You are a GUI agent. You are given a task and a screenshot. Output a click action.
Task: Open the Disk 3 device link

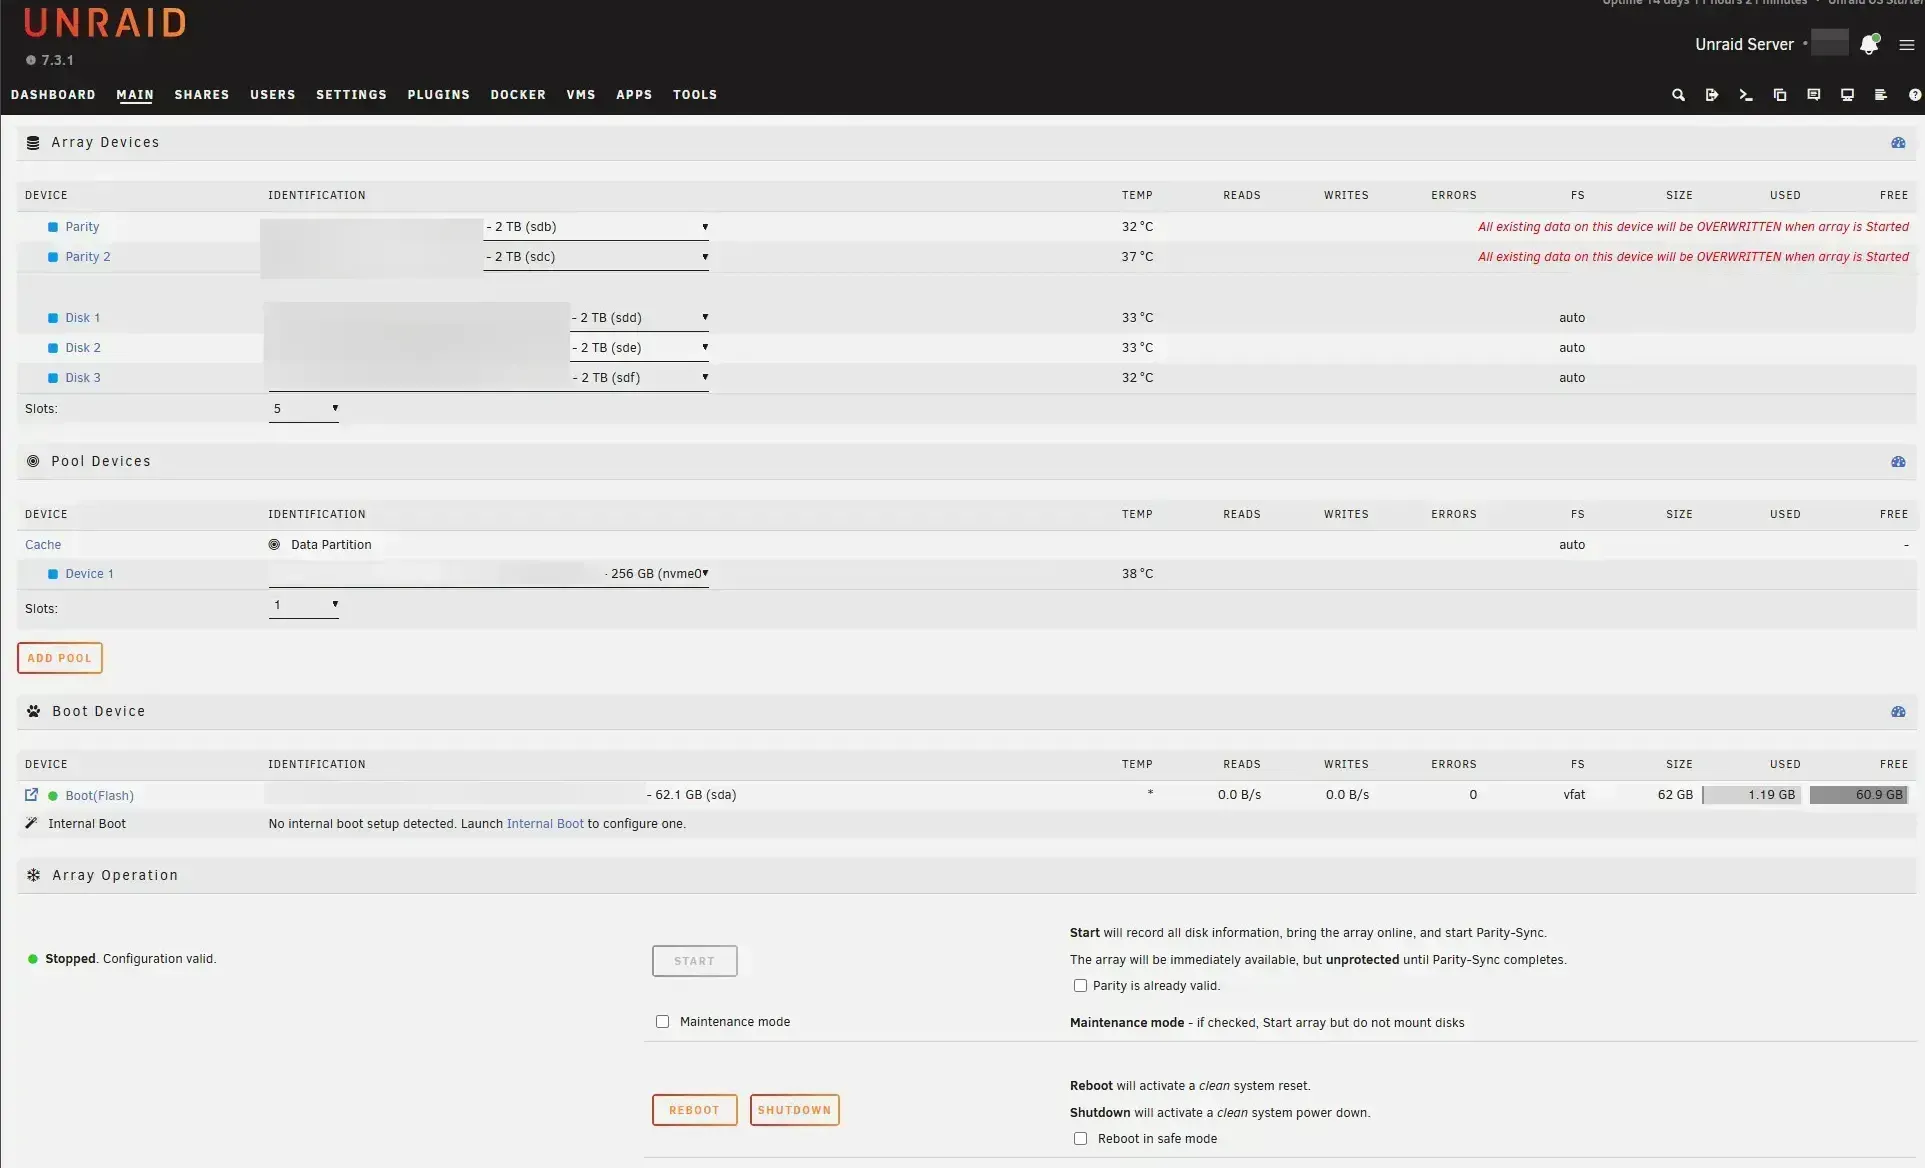point(83,378)
